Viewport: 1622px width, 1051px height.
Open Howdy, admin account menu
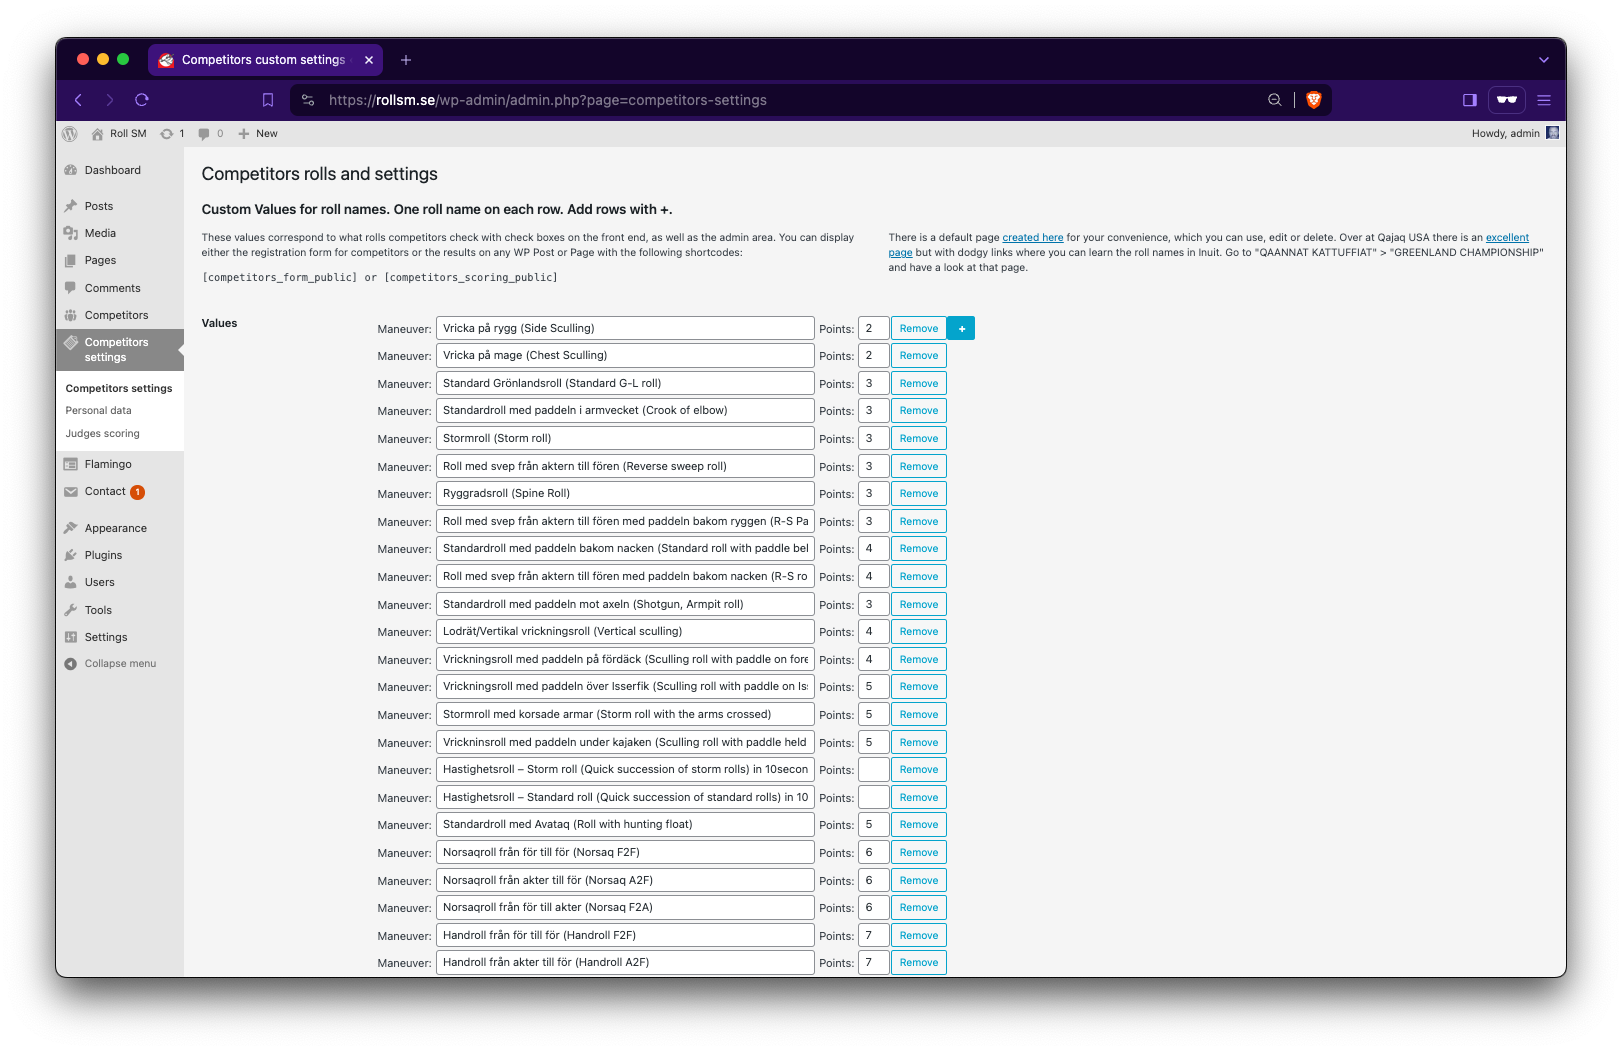tap(1514, 134)
